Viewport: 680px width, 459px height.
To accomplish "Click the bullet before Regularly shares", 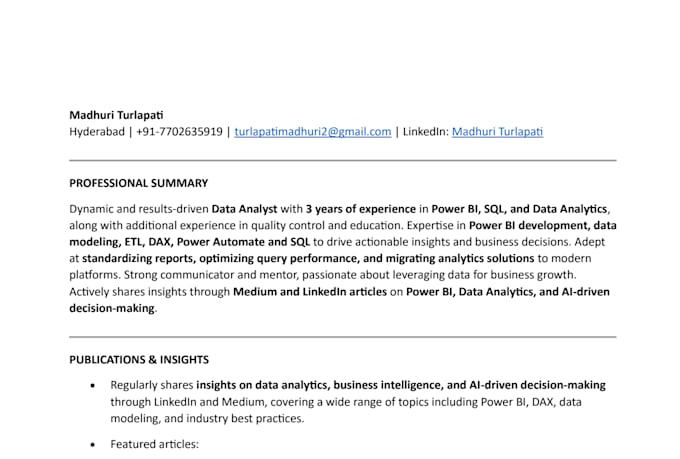I will [x=93, y=385].
